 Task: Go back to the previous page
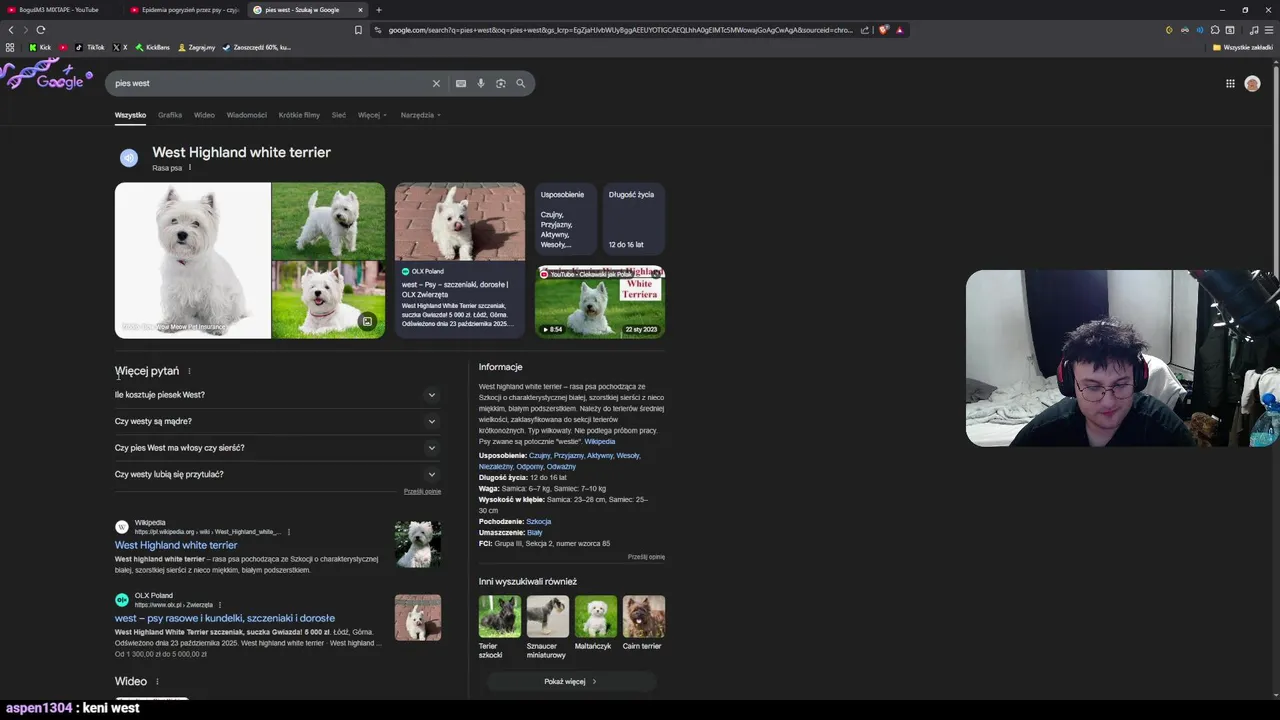[x=11, y=30]
